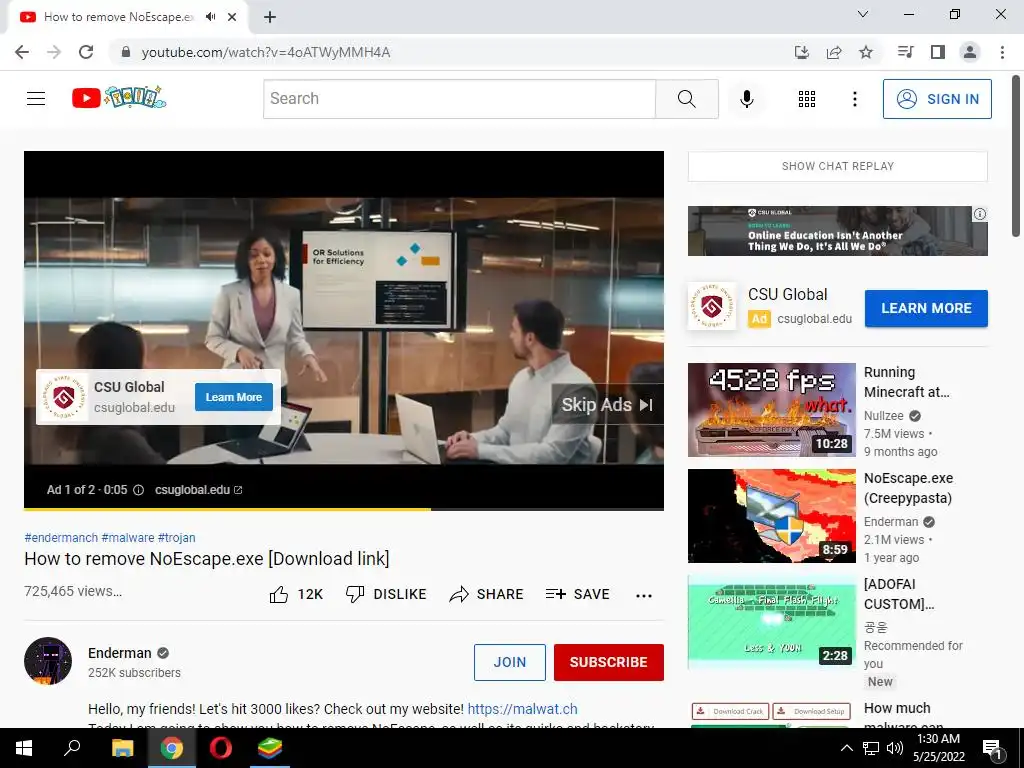This screenshot has width=1024, height=768.
Task: Open YouTube settings three-dot menu
Action: click(x=854, y=99)
